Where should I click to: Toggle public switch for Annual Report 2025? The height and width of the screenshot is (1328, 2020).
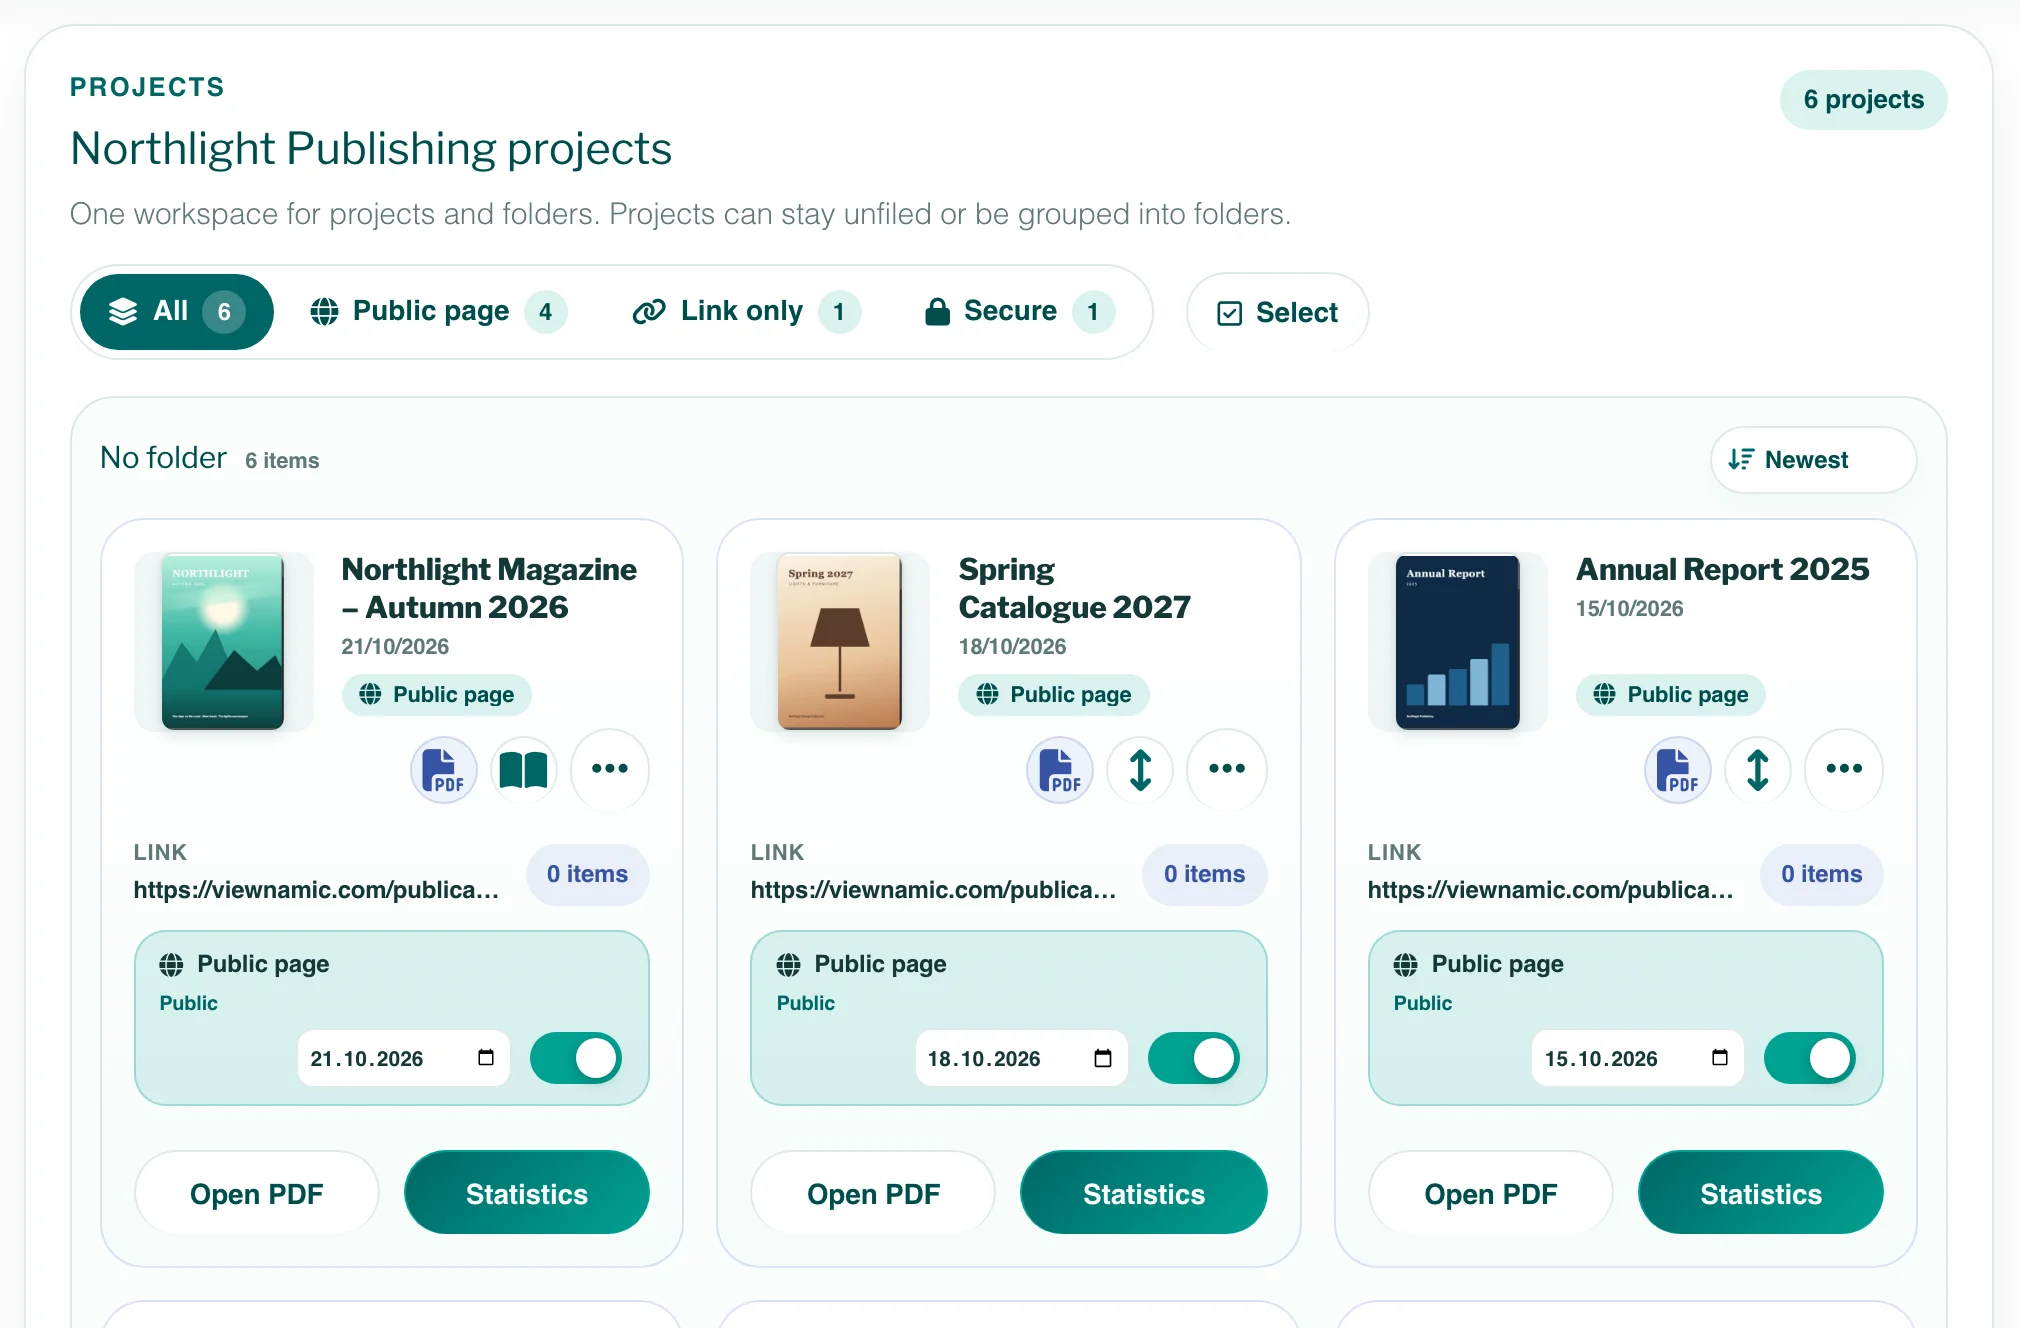click(x=1810, y=1058)
